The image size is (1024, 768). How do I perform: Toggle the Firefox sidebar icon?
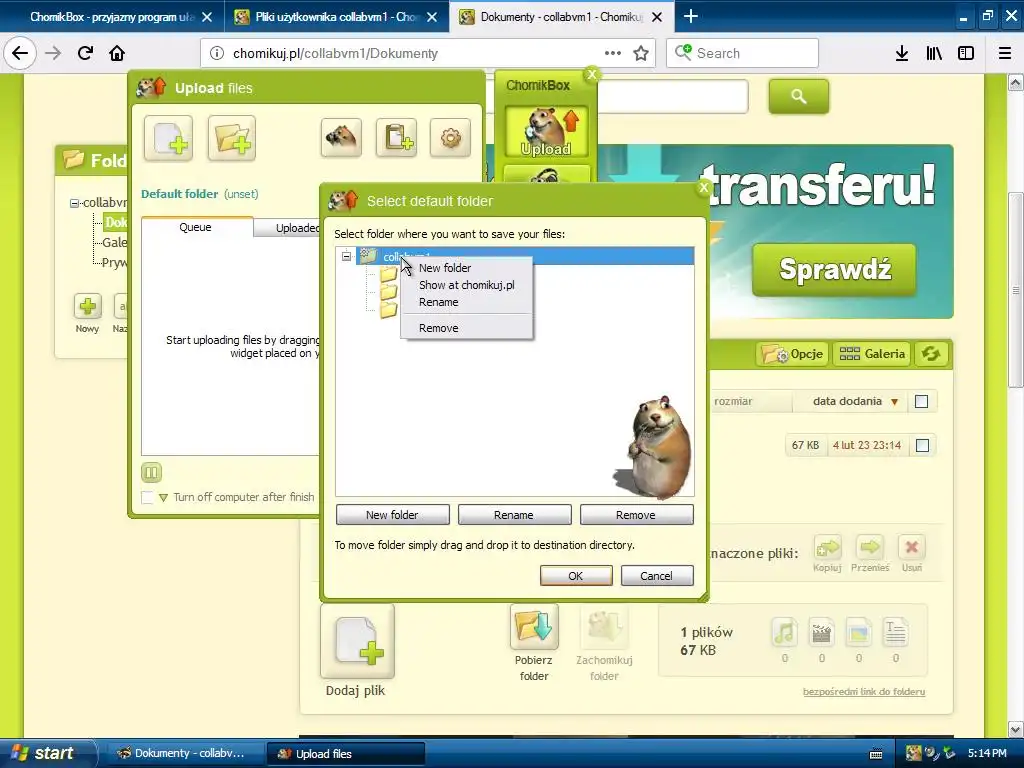coord(966,54)
